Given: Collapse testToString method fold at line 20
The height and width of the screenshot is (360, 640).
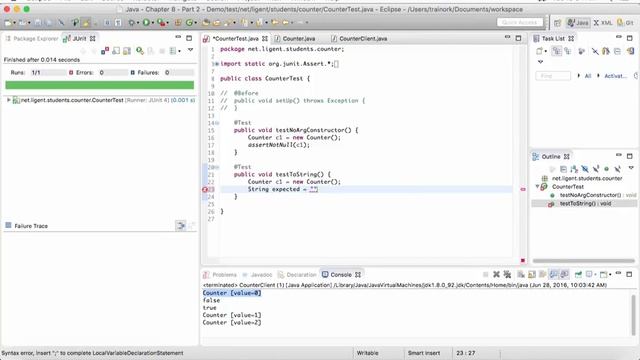Looking at the screenshot, I should [x=217, y=167].
